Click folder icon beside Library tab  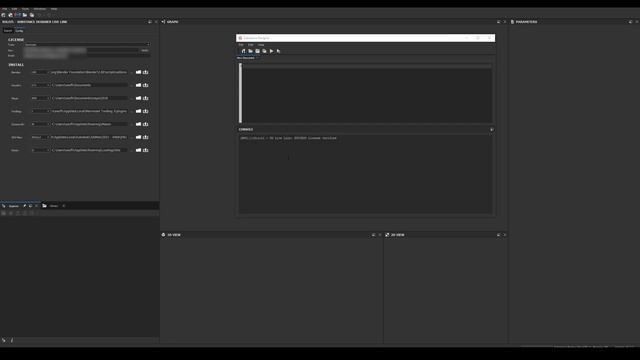pos(44,206)
